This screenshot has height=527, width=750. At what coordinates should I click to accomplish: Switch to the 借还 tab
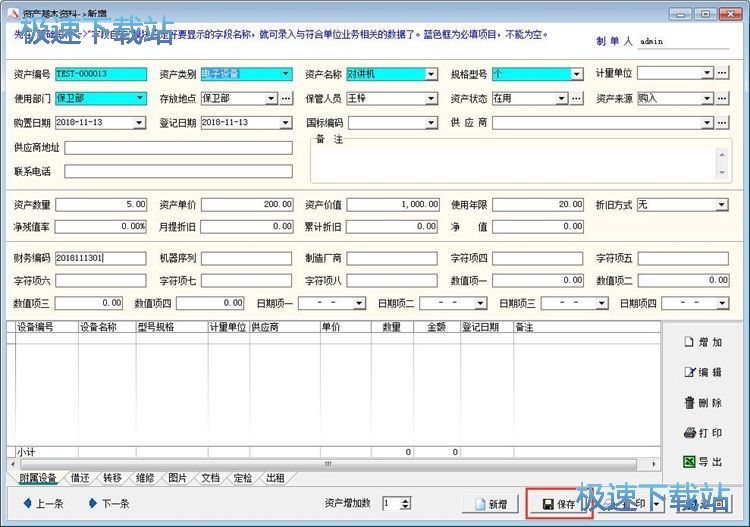click(80, 478)
